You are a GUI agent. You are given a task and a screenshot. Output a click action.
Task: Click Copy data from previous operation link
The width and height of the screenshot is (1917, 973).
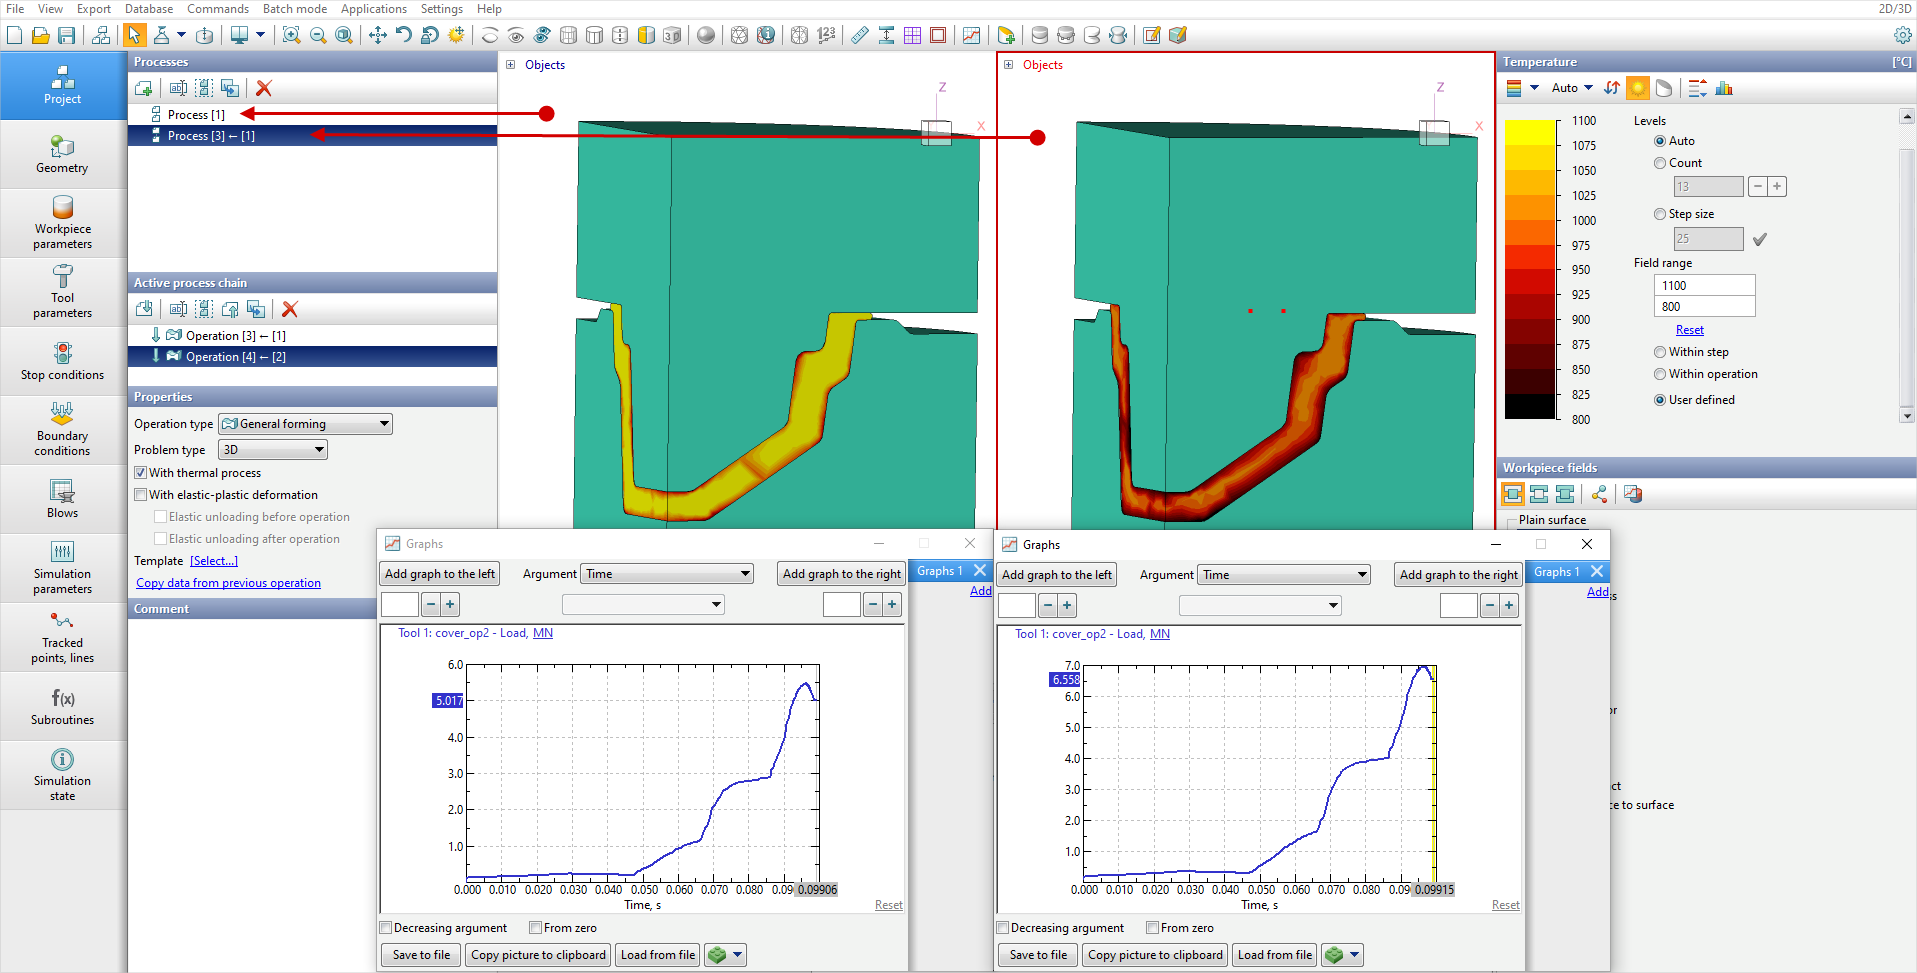pyautogui.click(x=228, y=583)
